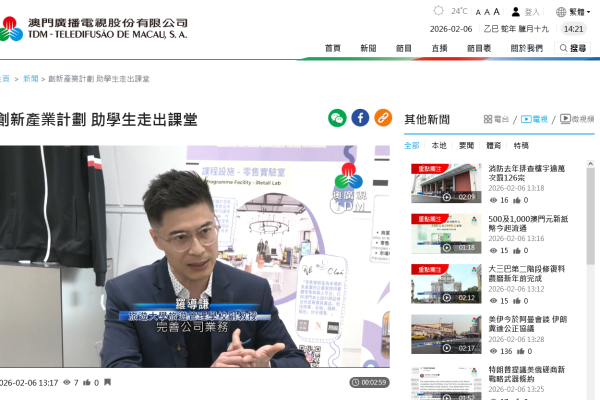Click the user login icon
The width and height of the screenshot is (600, 400).
(x=516, y=11)
